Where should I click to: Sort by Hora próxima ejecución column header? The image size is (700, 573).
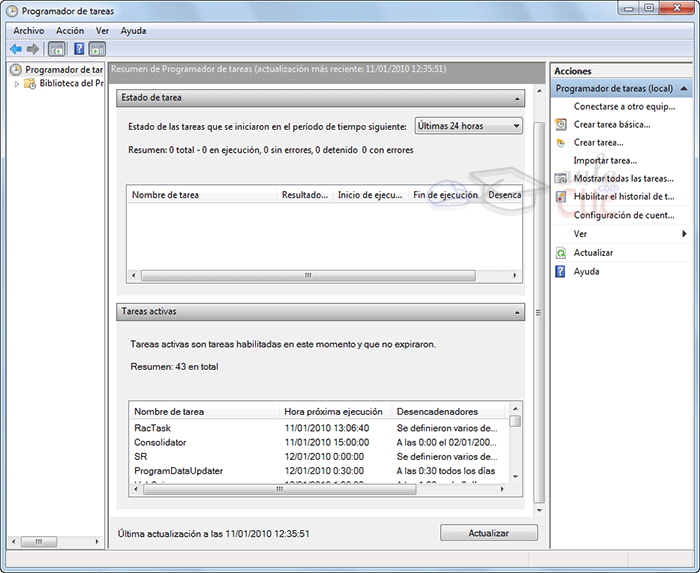point(334,411)
